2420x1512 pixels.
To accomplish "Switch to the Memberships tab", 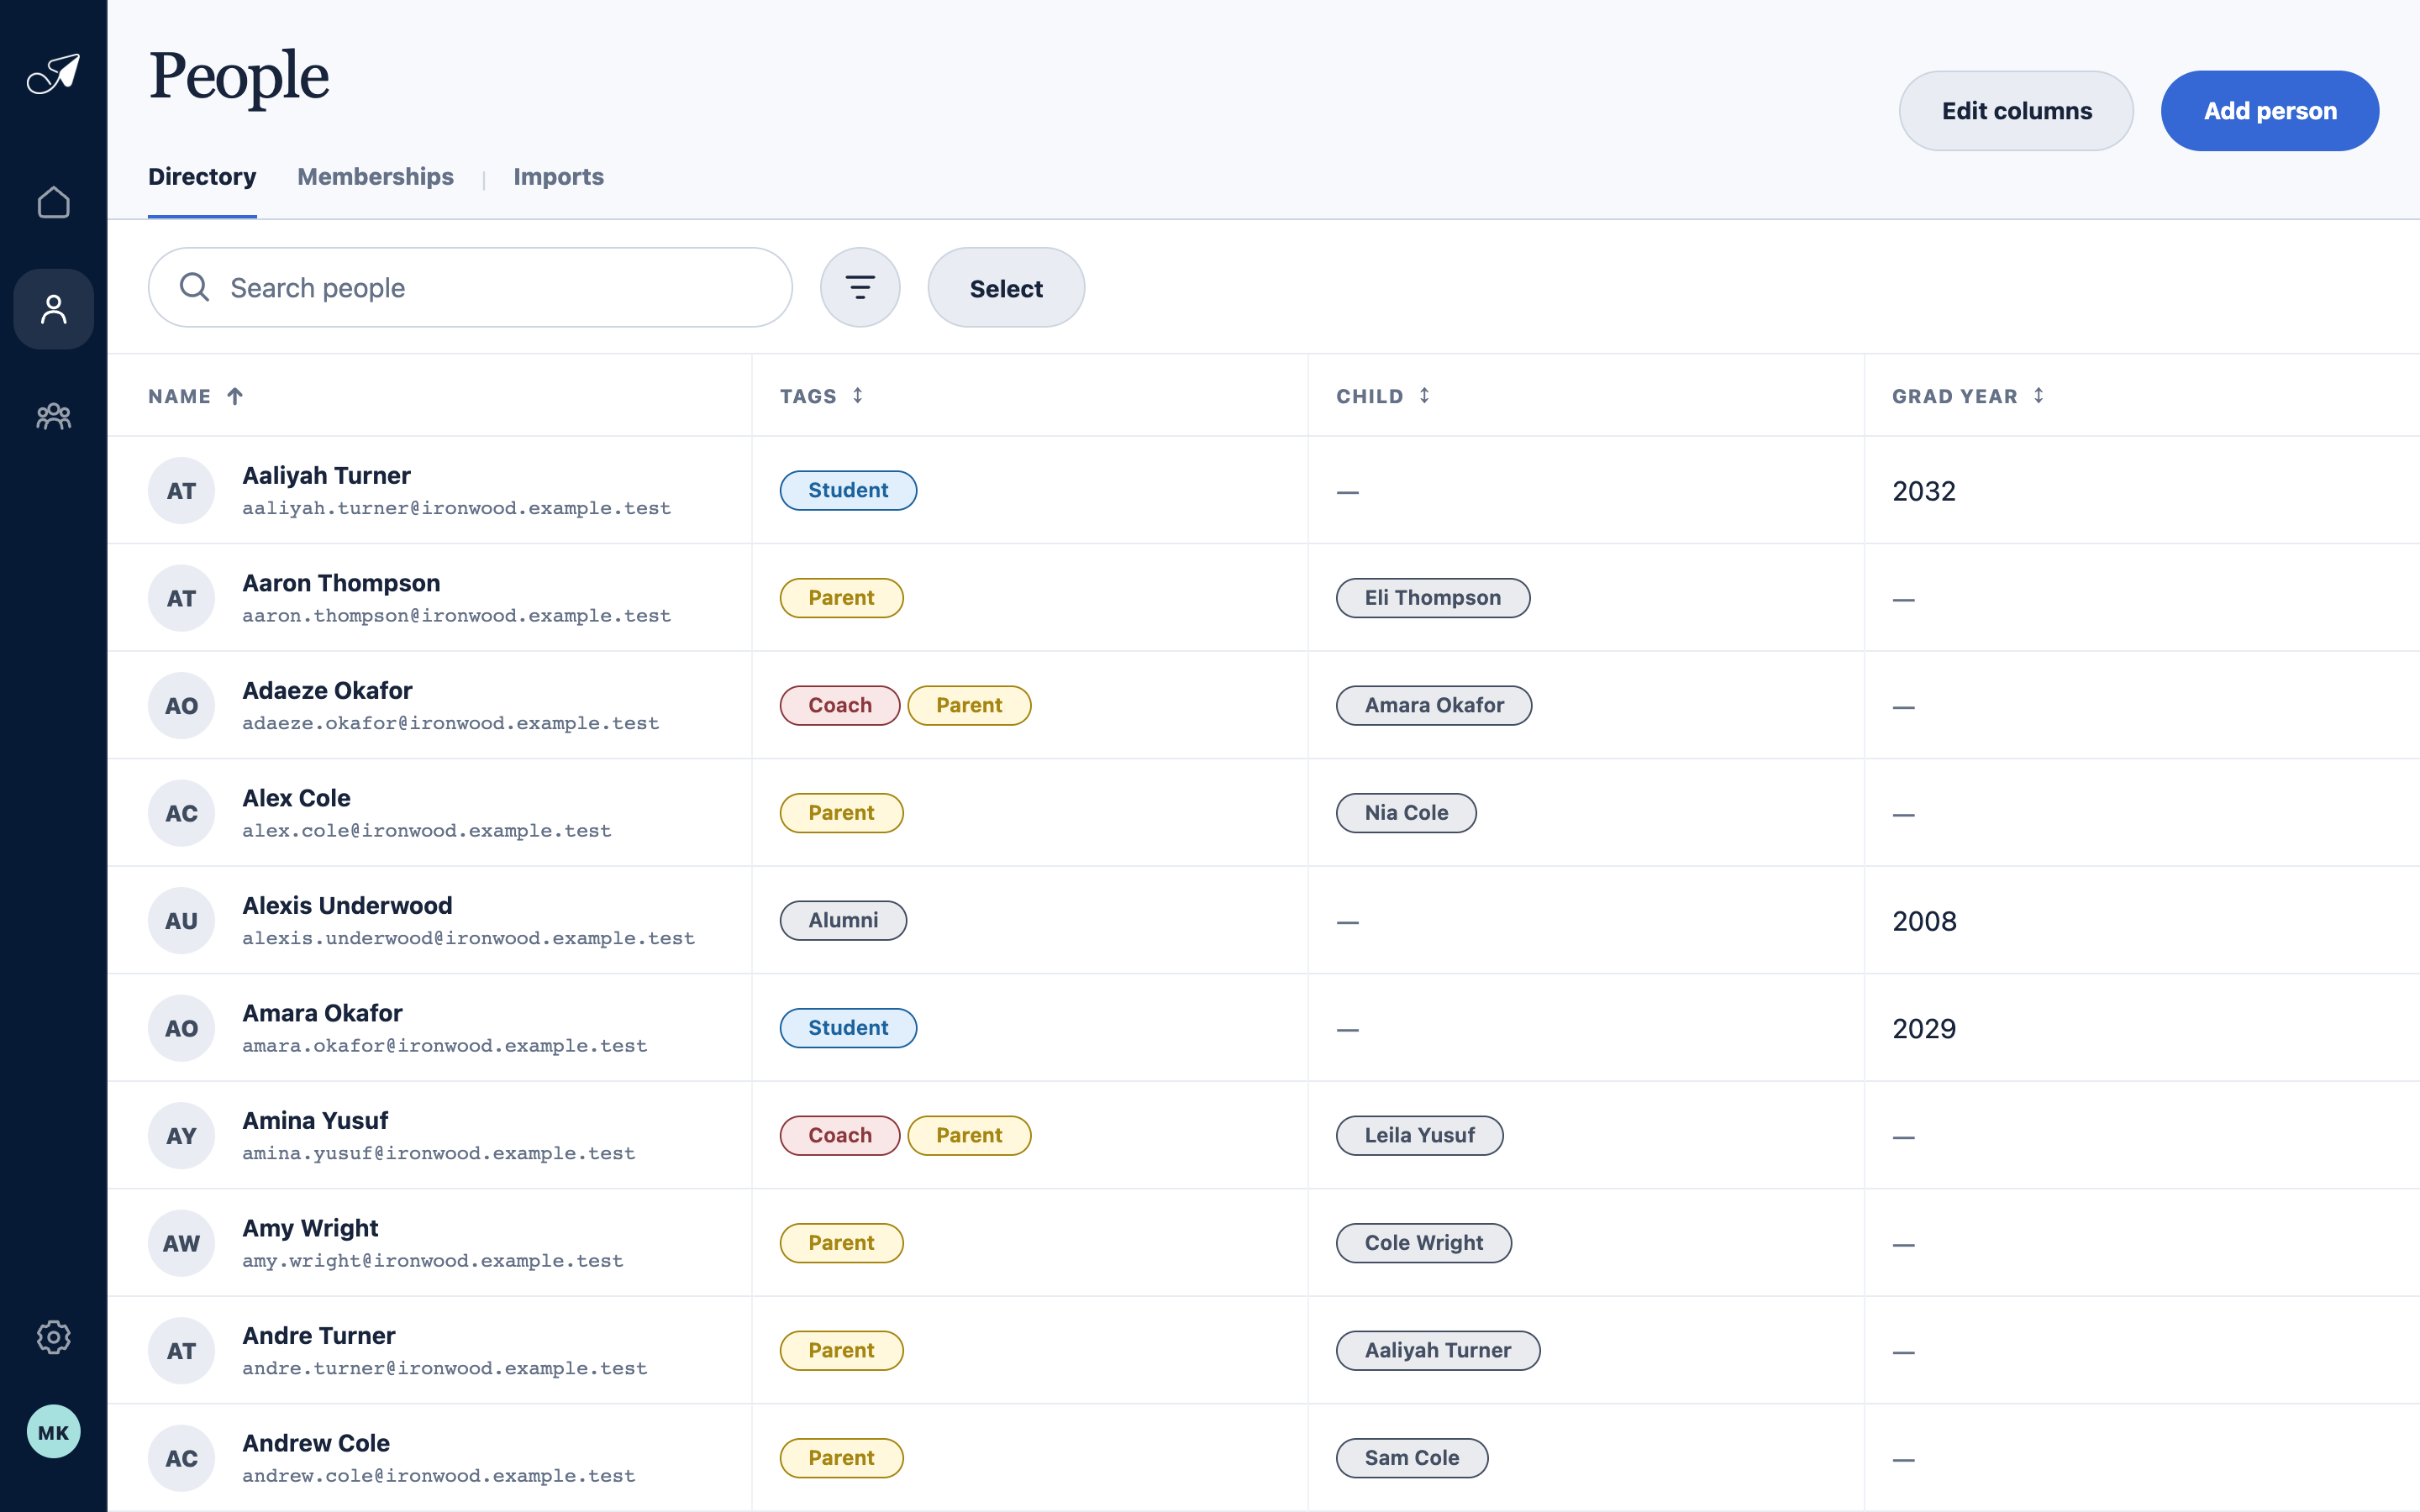I will [375, 177].
